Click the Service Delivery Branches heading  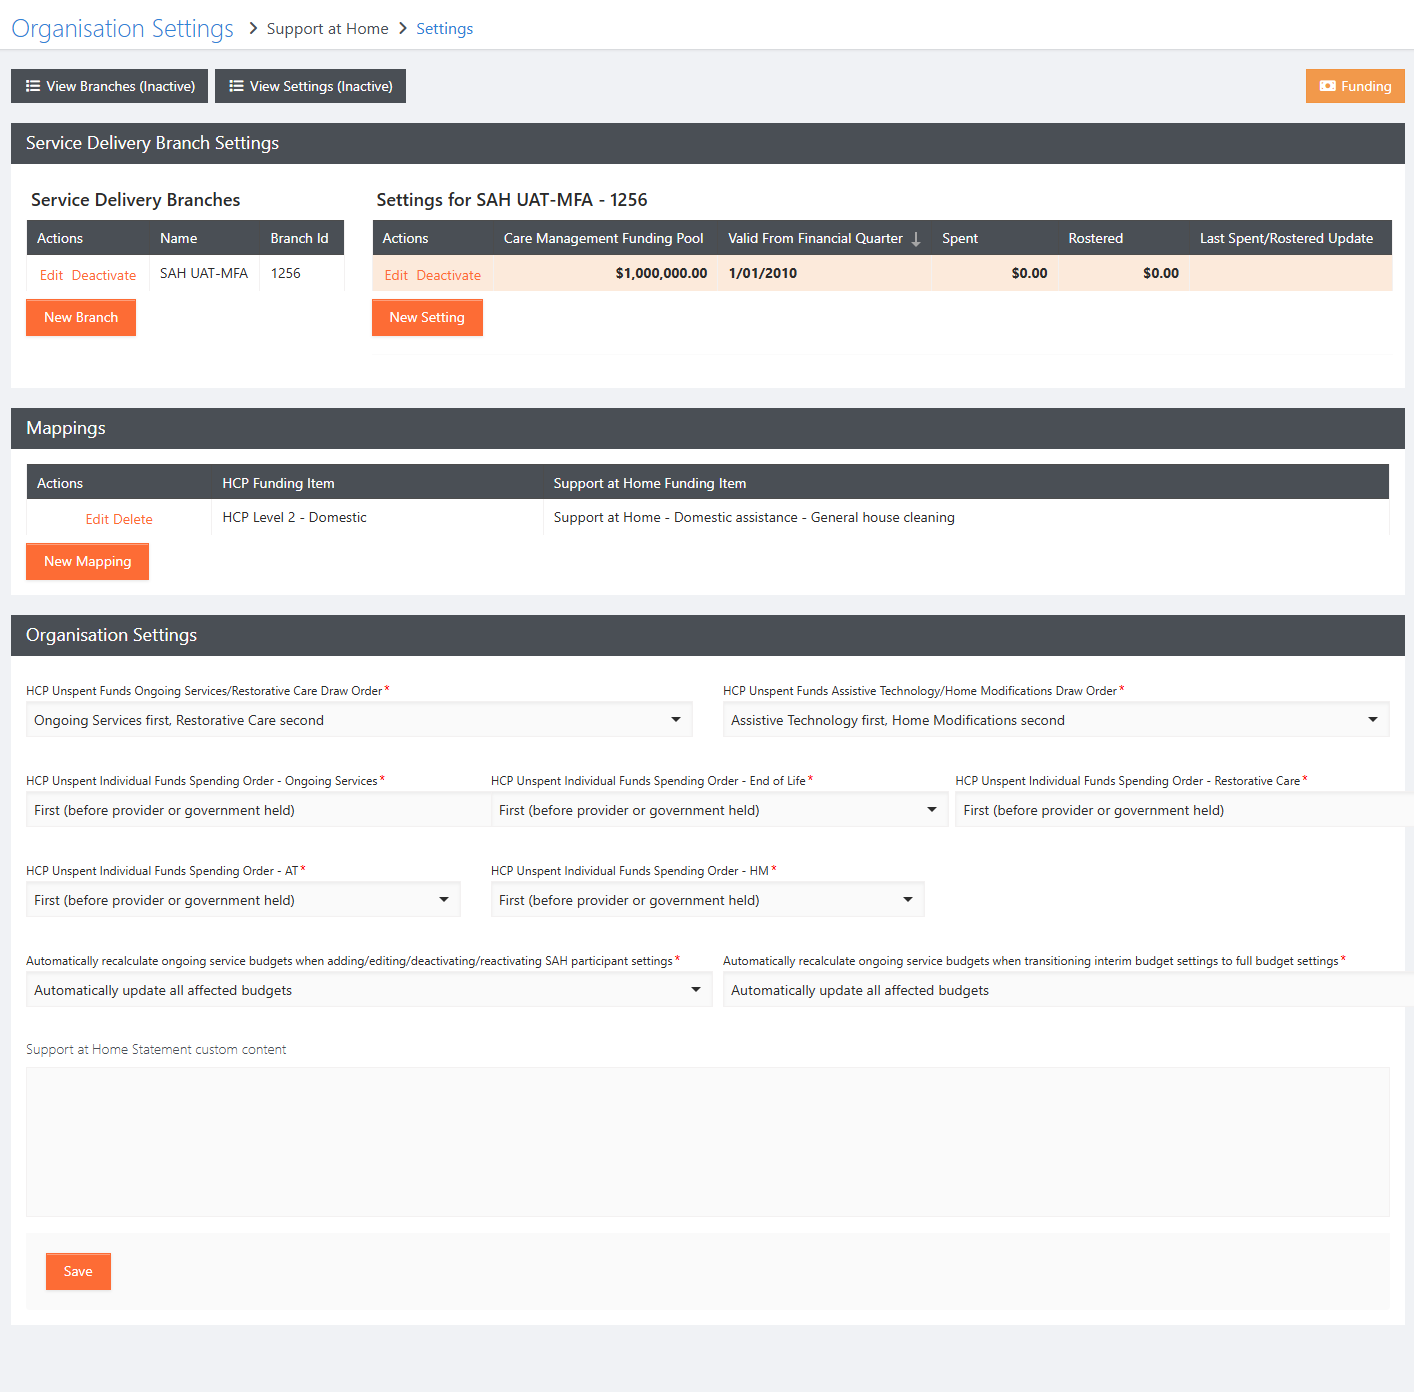pyautogui.click(x=136, y=200)
